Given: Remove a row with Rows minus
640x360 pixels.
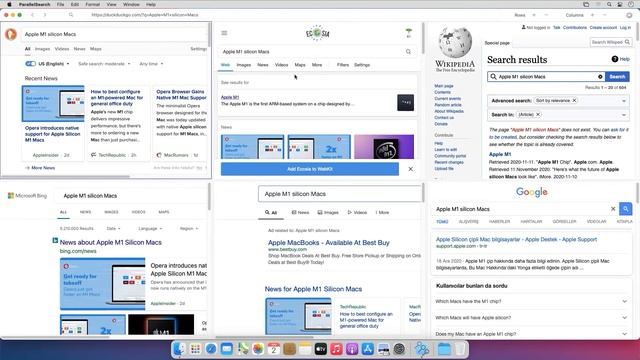Looking at the screenshot, I should pos(546,15).
